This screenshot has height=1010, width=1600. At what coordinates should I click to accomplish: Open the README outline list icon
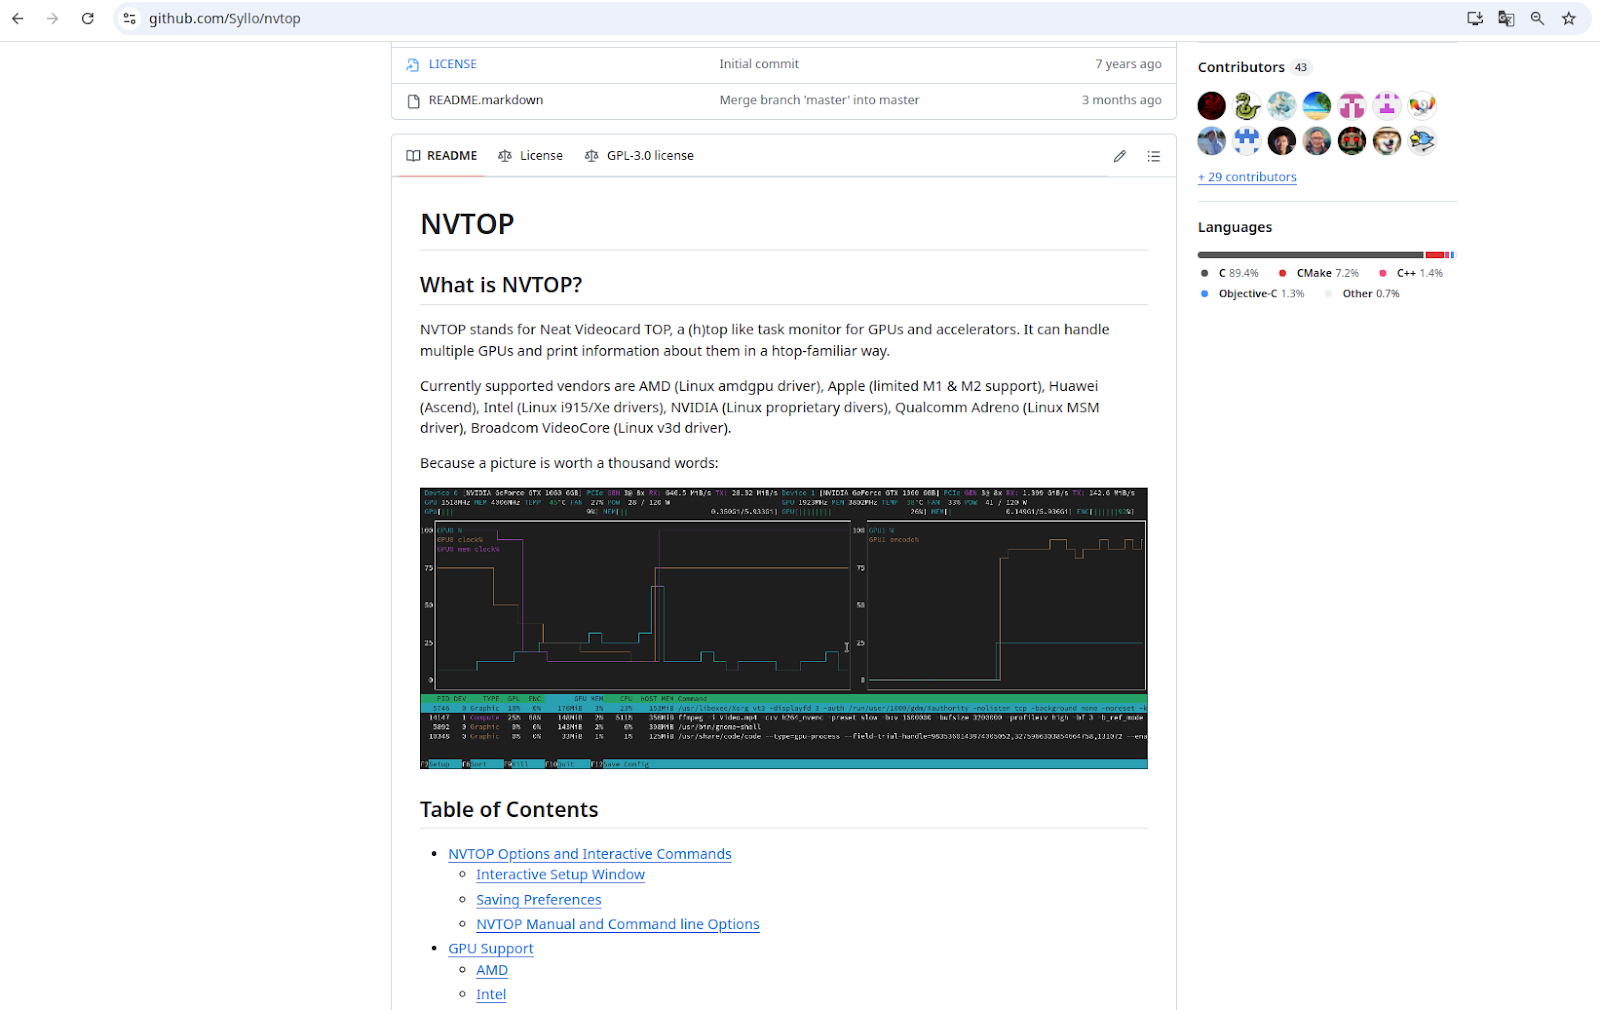(1154, 156)
